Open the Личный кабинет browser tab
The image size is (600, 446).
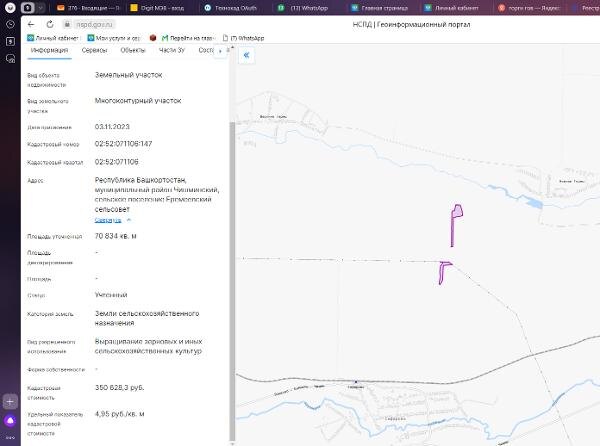[452, 8]
